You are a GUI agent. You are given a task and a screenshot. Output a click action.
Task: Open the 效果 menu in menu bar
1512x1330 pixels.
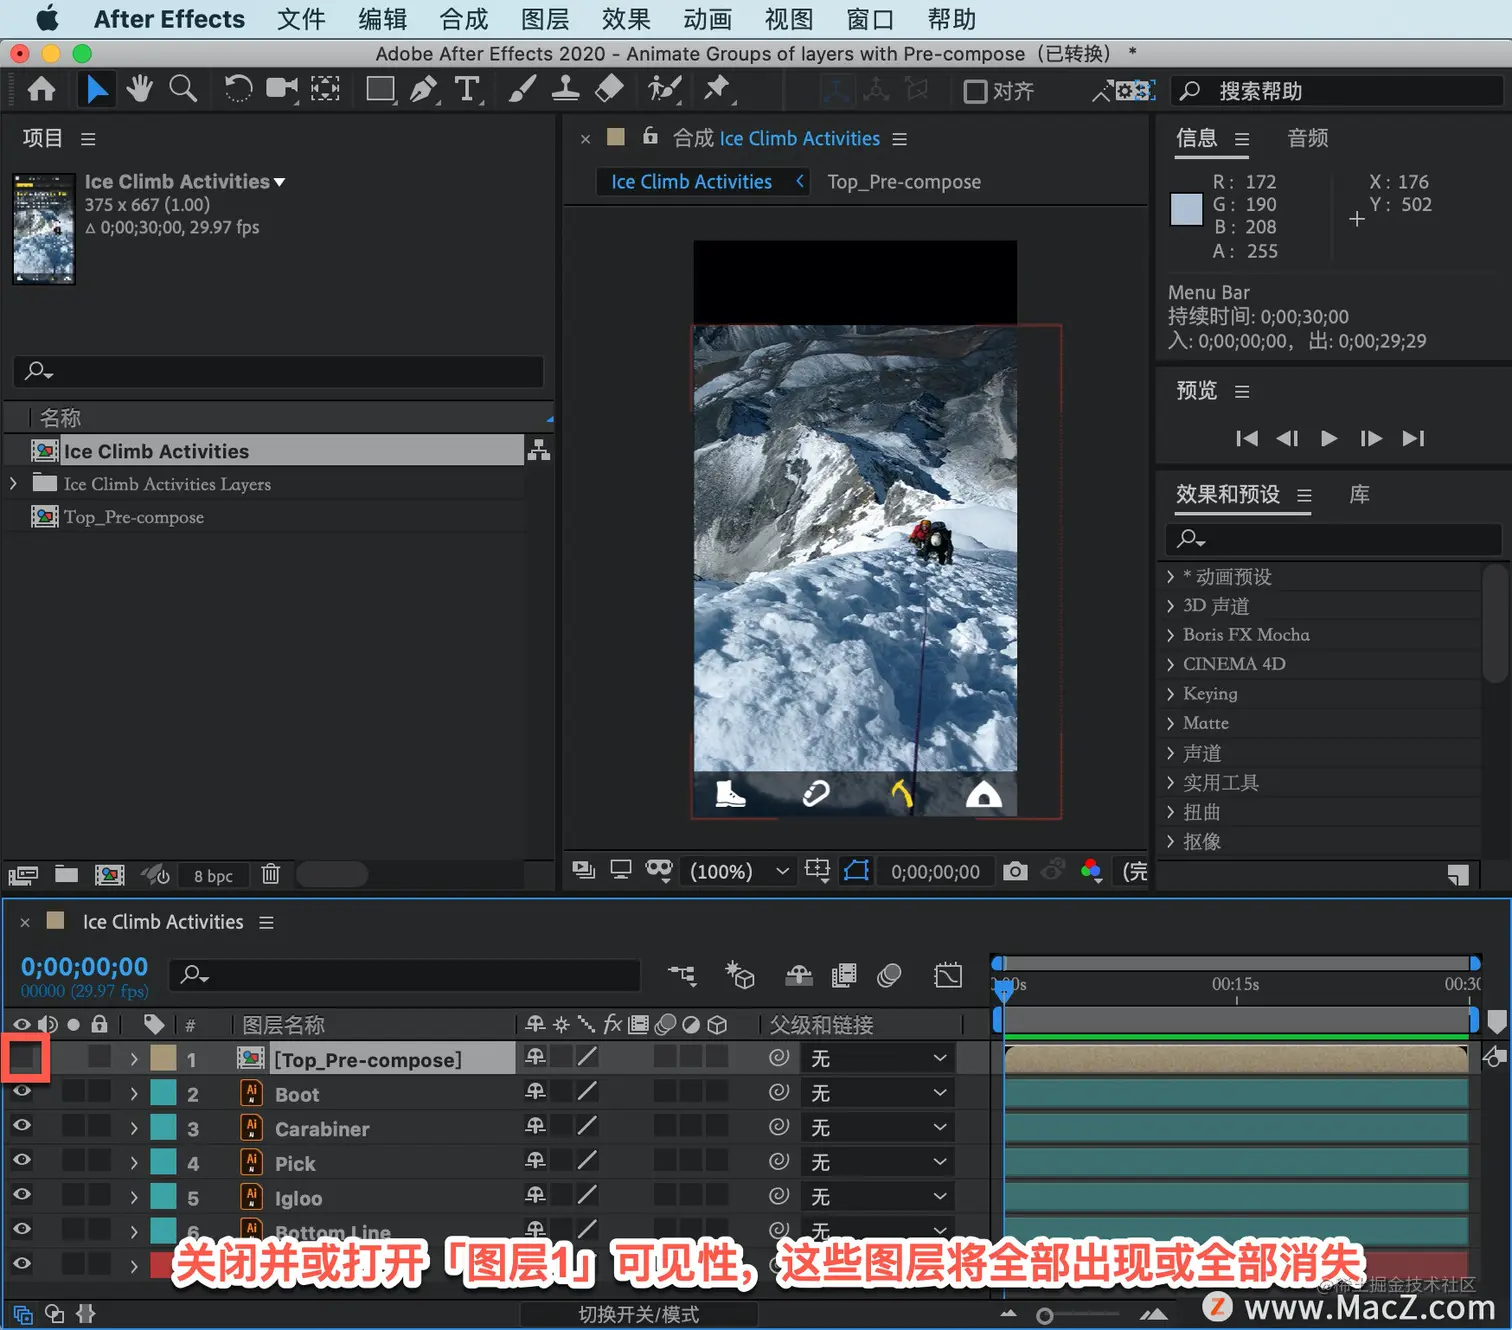pyautogui.click(x=626, y=19)
